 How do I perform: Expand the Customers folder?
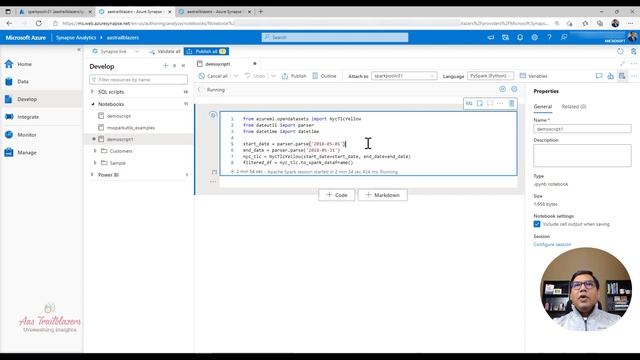[x=95, y=151]
